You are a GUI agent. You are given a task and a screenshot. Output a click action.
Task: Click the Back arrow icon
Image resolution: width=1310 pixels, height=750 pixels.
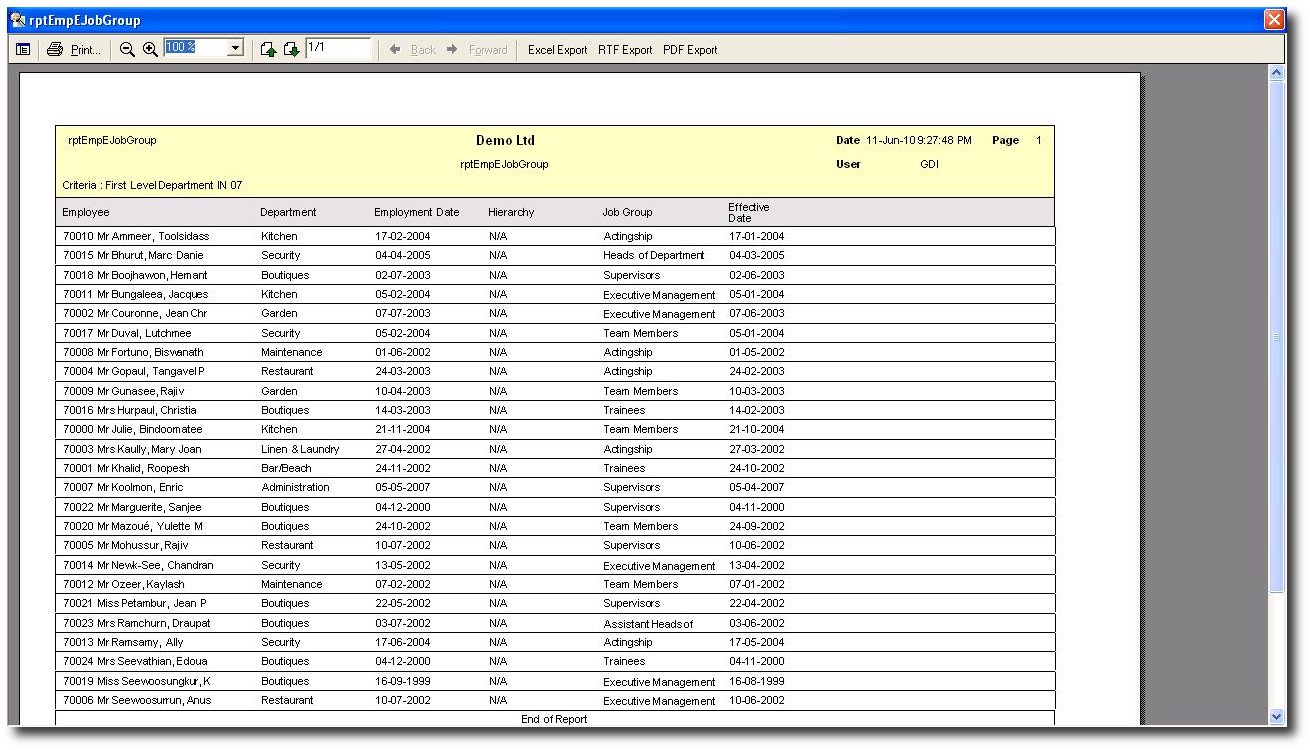(x=395, y=49)
